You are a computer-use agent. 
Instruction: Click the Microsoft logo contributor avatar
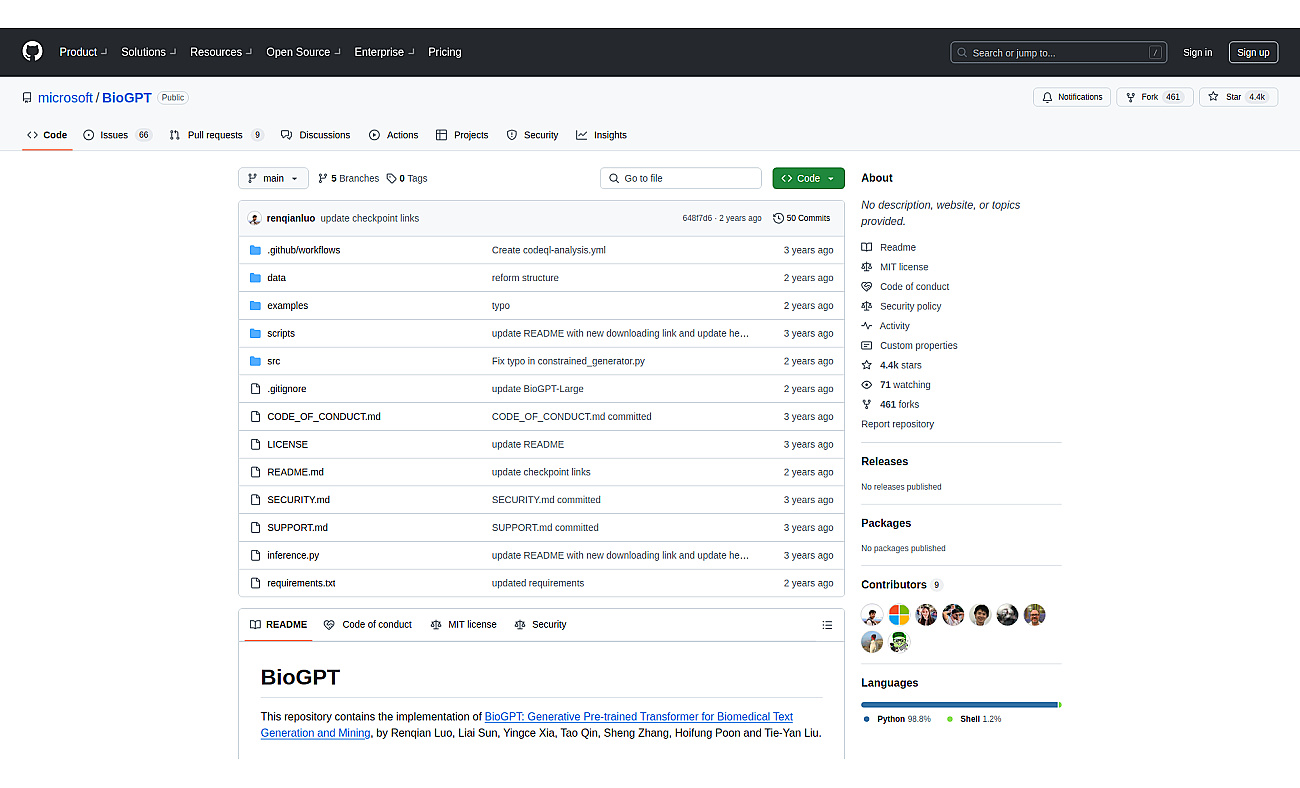pyautogui.click(x=899, y=615)
